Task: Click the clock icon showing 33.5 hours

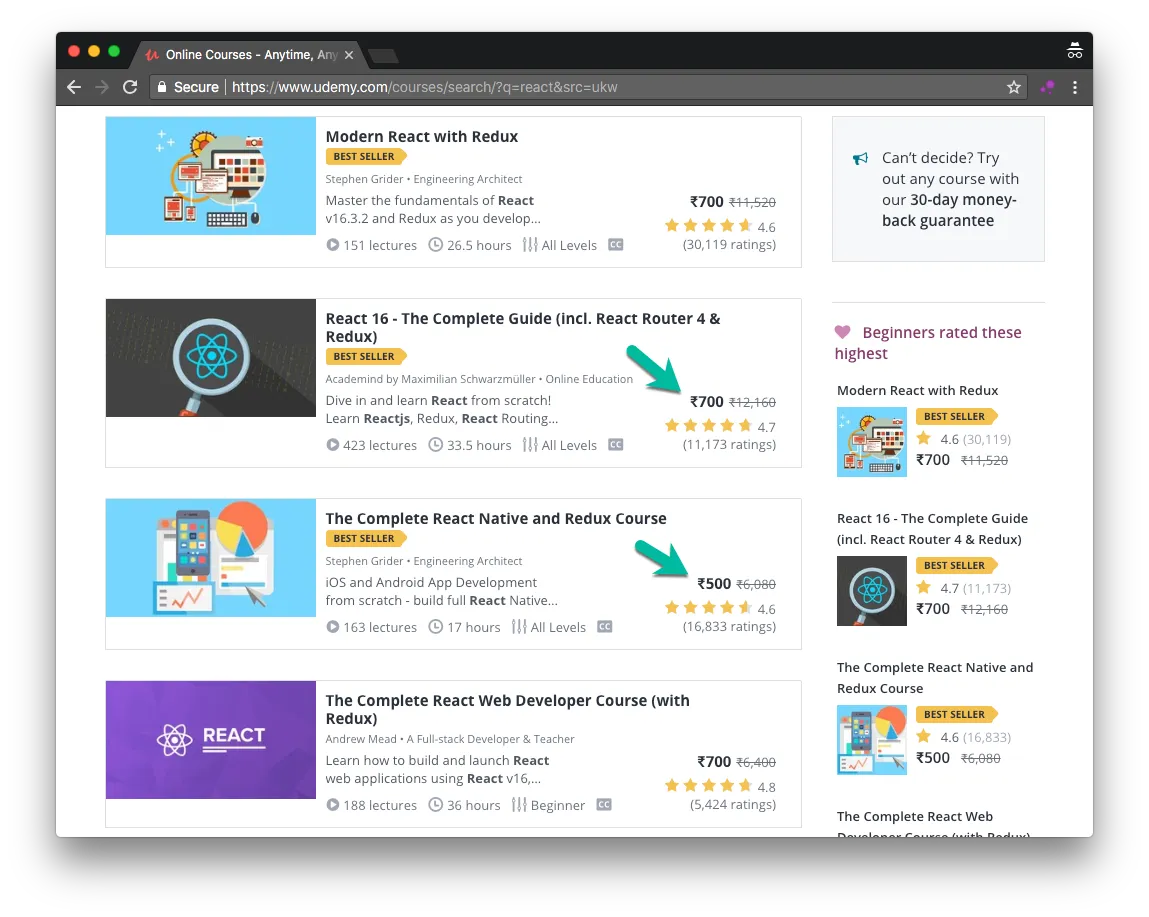Action: coord(436,445)
